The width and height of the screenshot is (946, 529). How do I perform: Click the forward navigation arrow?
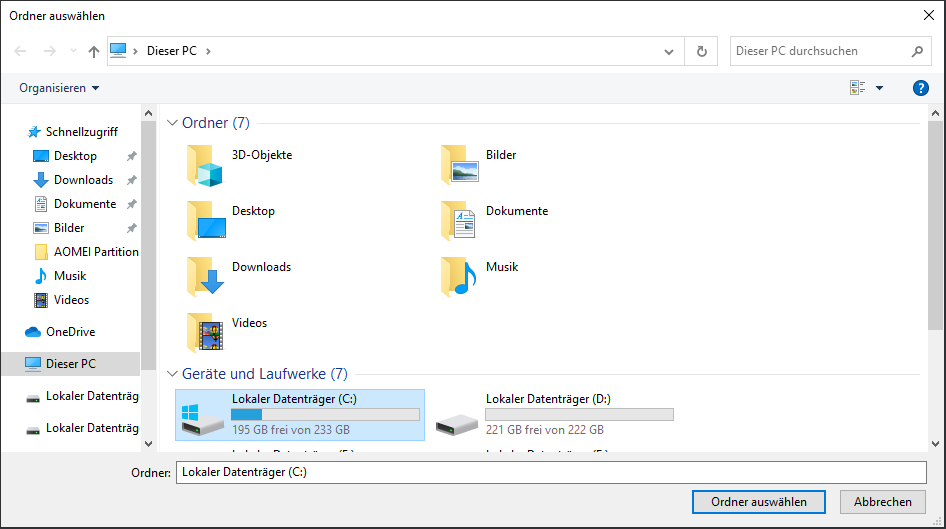(x=49, y=51)
